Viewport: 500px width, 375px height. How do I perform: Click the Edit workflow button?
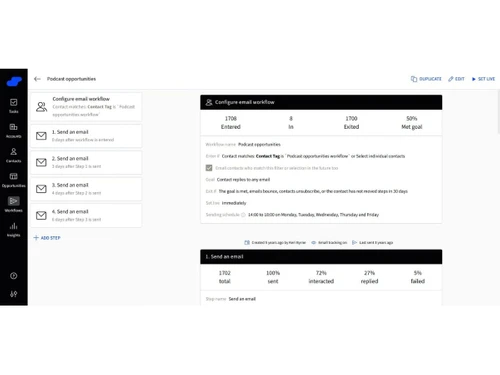click(x=456, y=79)
